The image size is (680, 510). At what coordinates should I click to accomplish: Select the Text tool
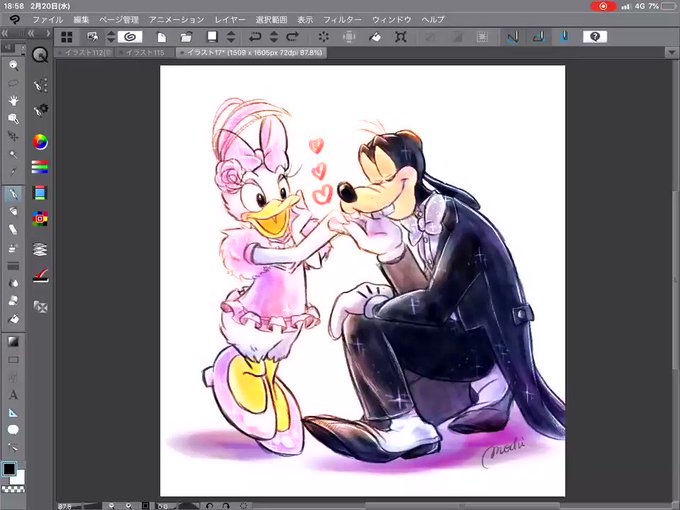13,395
